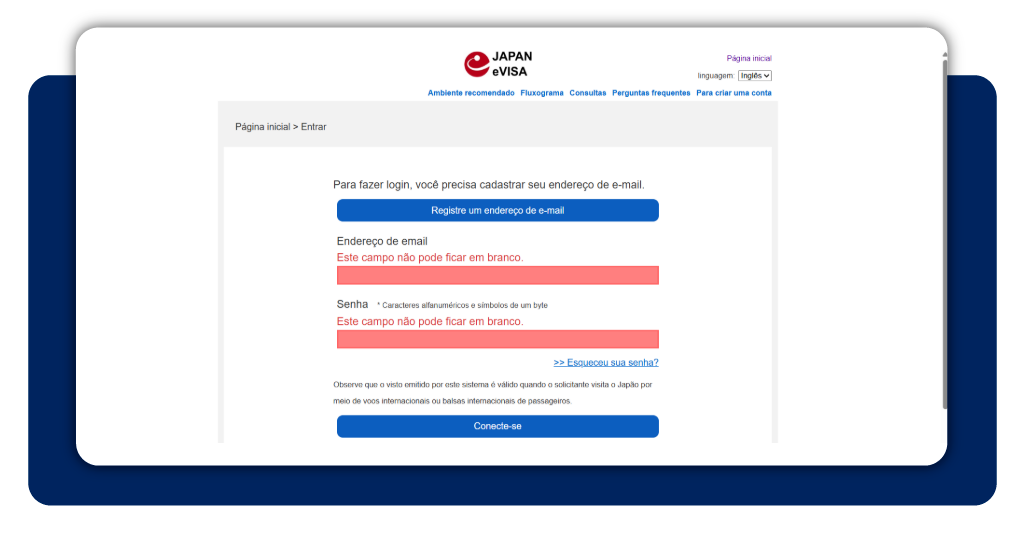Click the Conecte-se login button

pyautogui.click(x=498, y=426)
